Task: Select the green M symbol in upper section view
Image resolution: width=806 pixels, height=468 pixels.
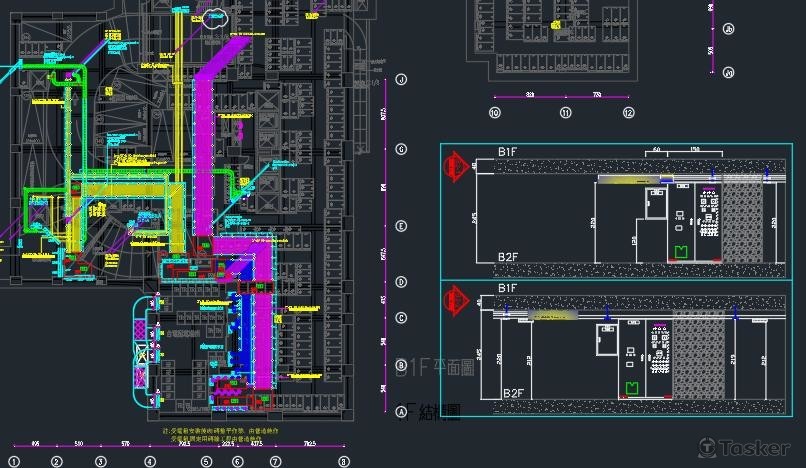Action: tap(681, 251)
